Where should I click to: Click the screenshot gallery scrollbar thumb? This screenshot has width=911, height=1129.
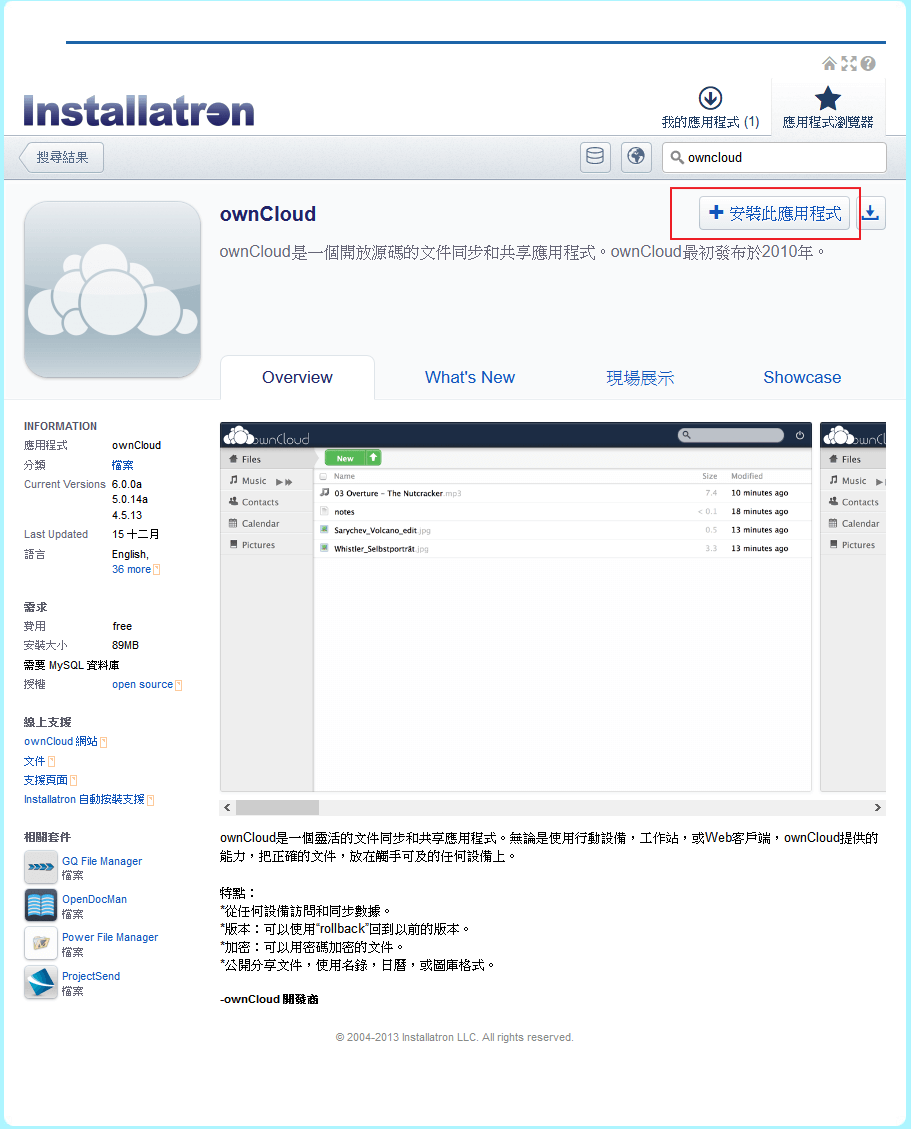pyautogui.click(x=277, y=808)
